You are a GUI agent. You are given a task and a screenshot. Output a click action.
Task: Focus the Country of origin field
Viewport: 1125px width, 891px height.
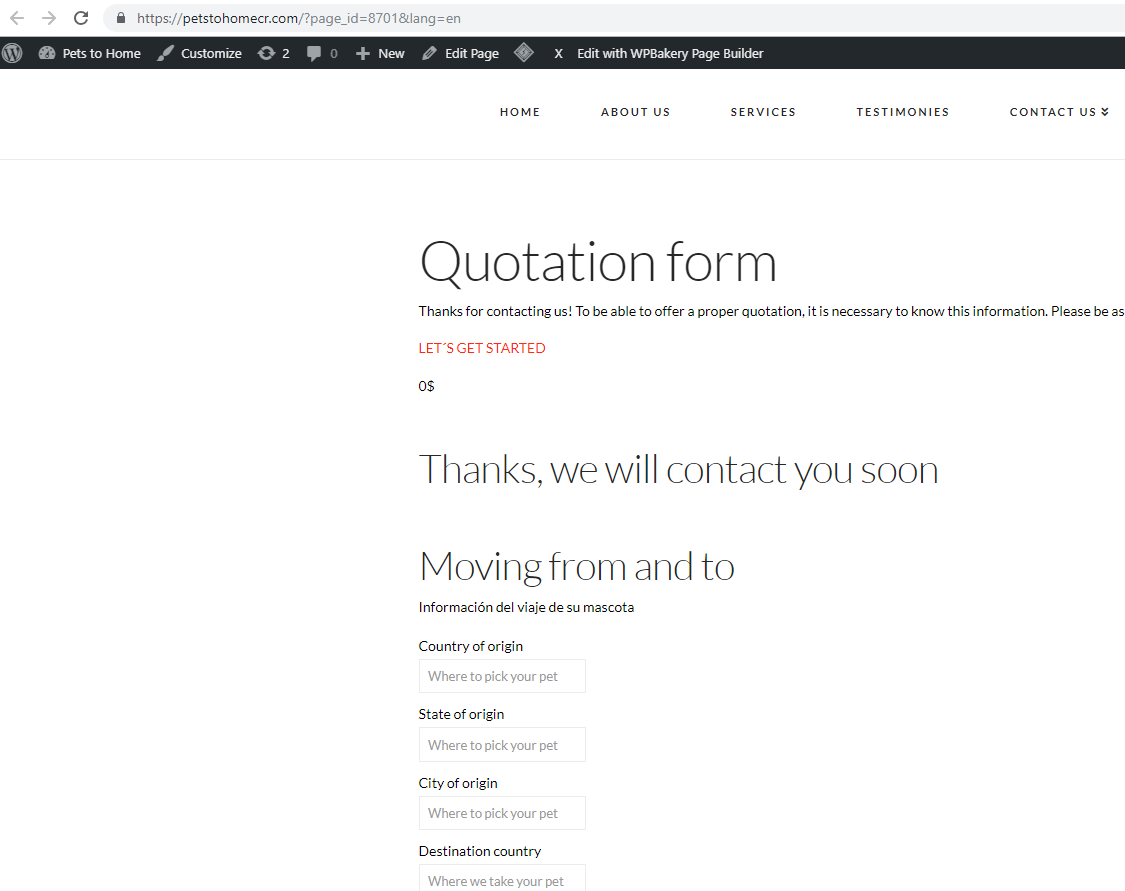pos(502,676)
